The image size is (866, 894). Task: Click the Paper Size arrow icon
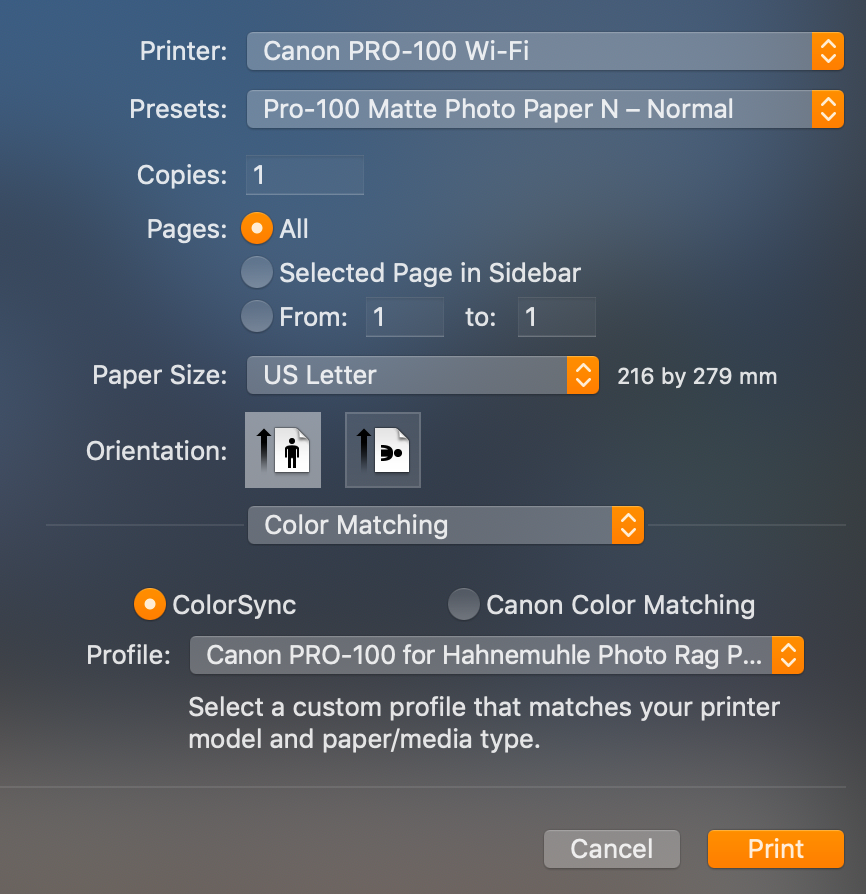pyautogui.click(x=582, y=375)
